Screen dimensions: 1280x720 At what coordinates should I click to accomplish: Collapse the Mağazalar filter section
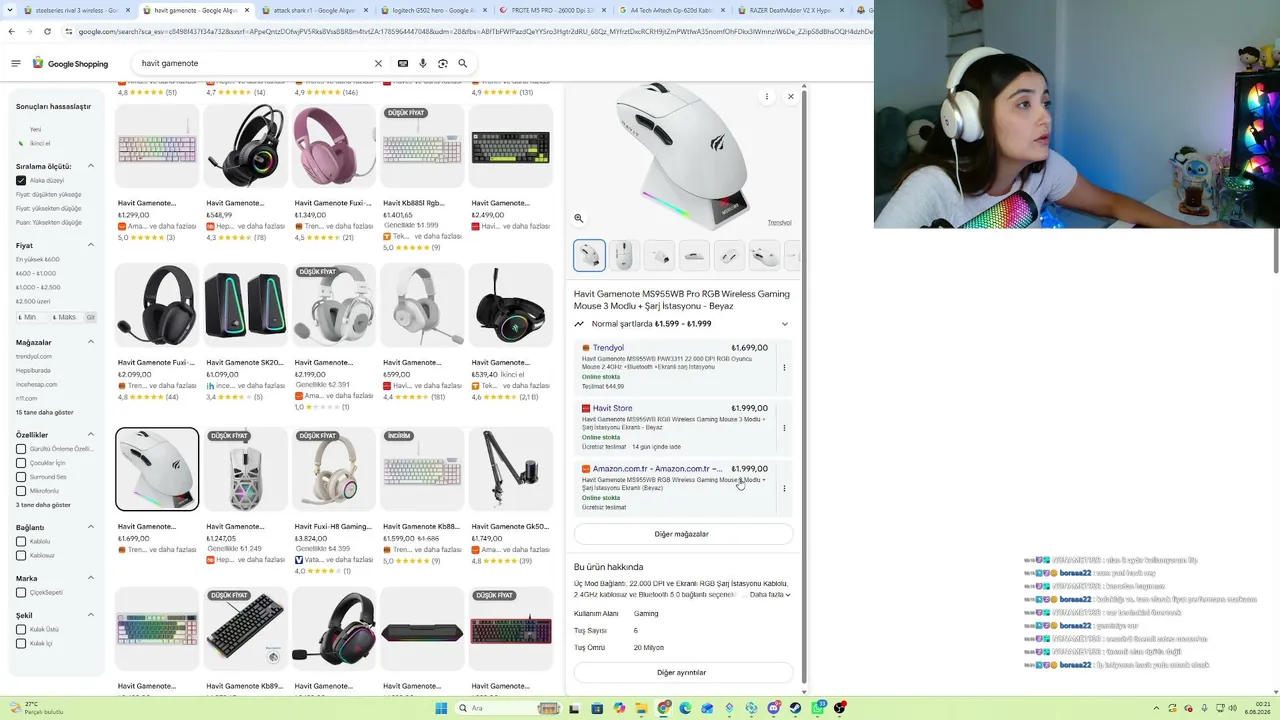pos(91,342)
